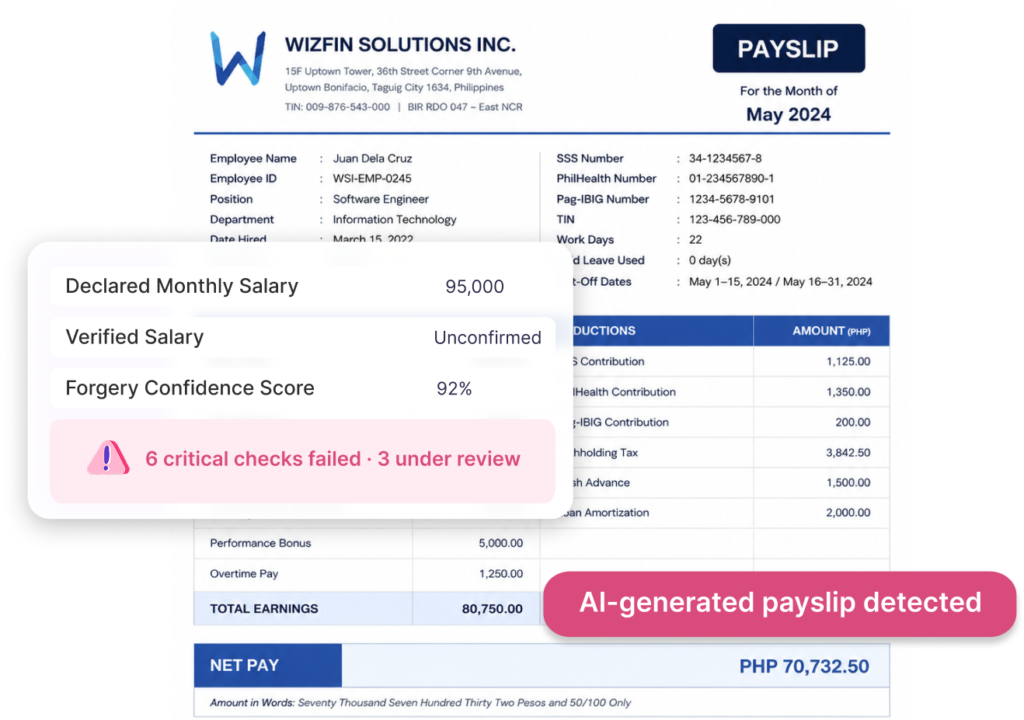Image resolution: width=1024 pixels, height=720 pixels.
Task: Open the 6 critical checks failed alert
Action: click(x=302, y=461)
